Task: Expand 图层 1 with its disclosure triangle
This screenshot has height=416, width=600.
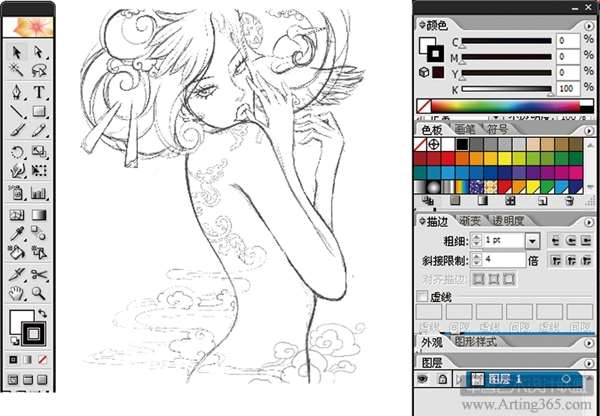Action: pyautogui.click(x=458, y=379)
